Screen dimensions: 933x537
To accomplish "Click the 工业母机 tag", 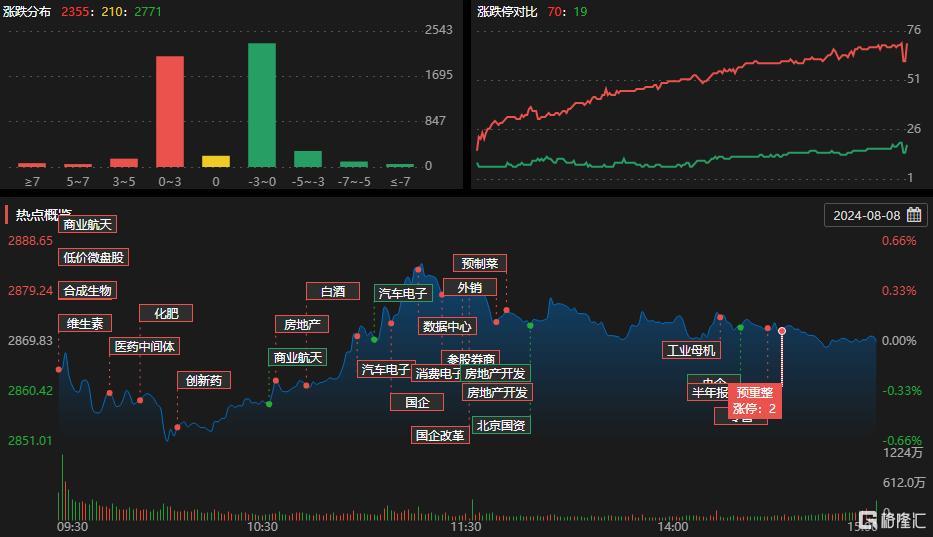I will pyautogui.click(x=691, y=350).
